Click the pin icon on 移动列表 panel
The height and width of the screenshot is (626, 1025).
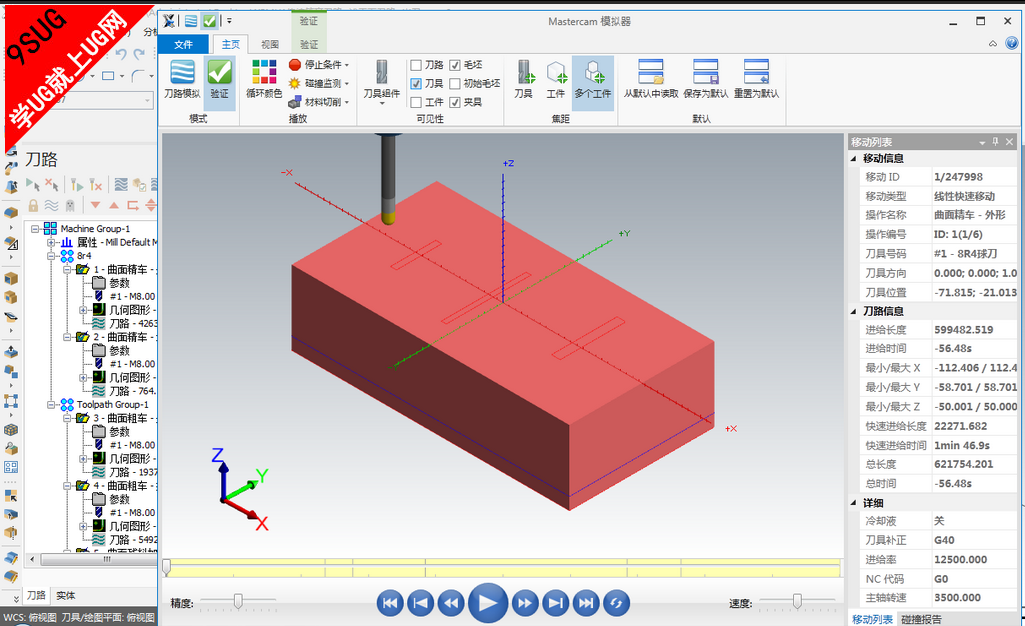(996, 142)
